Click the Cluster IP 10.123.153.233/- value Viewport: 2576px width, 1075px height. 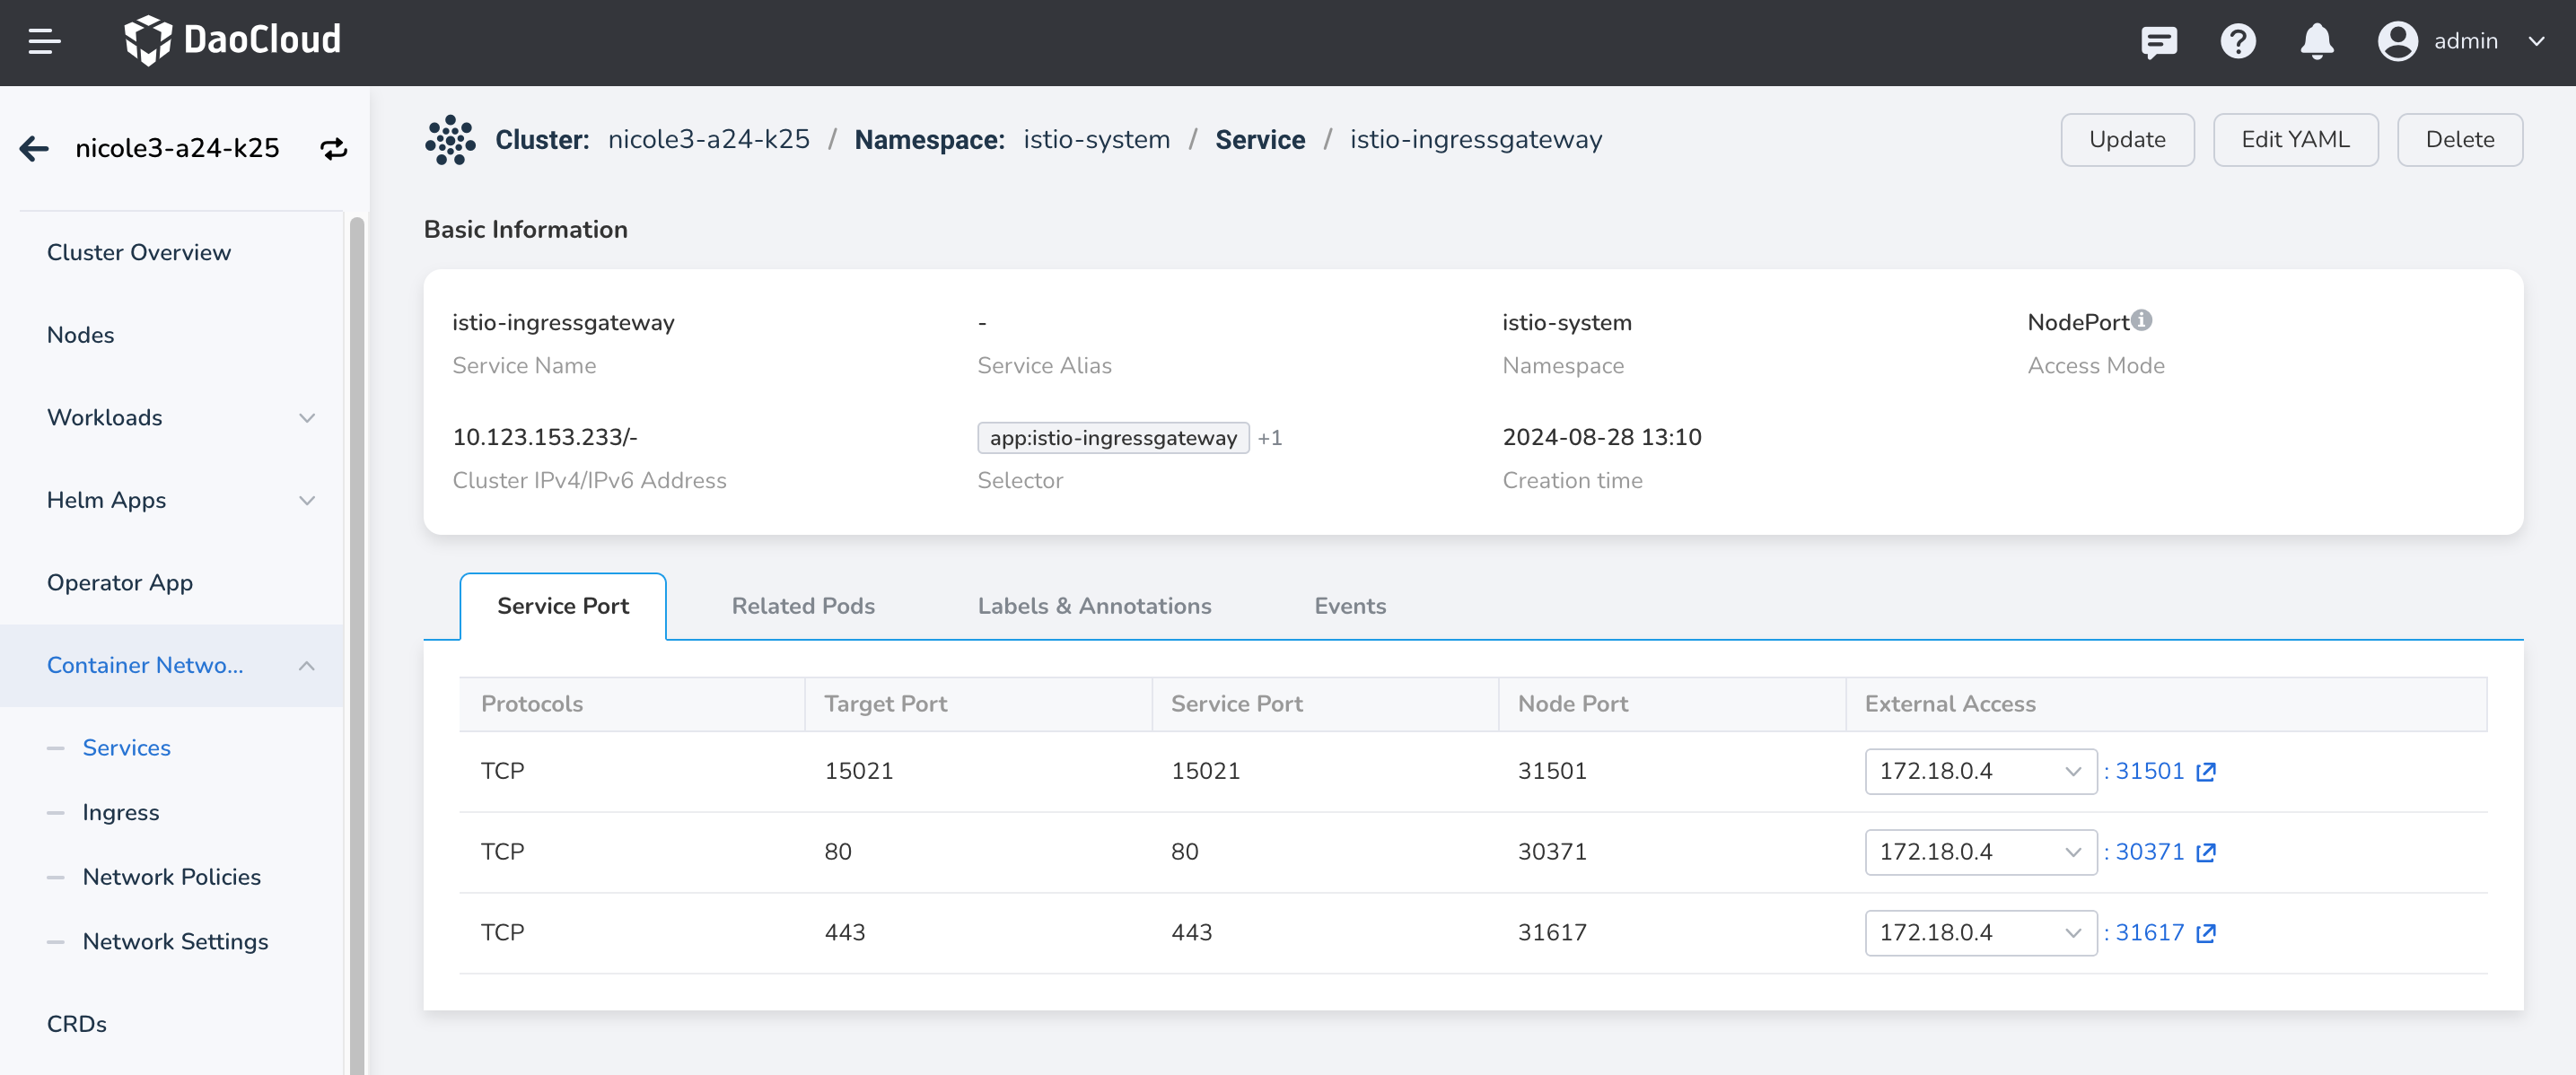point(545,438)
